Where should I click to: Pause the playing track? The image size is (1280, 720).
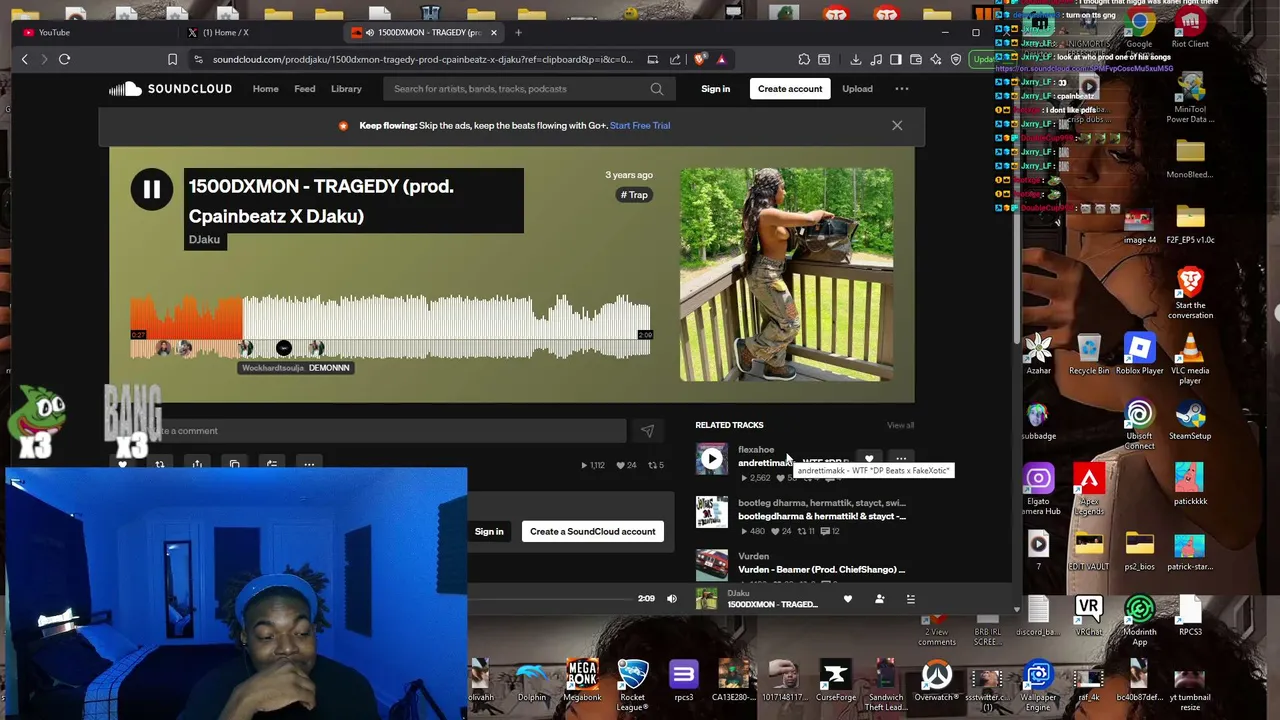(x=152, y=189)
